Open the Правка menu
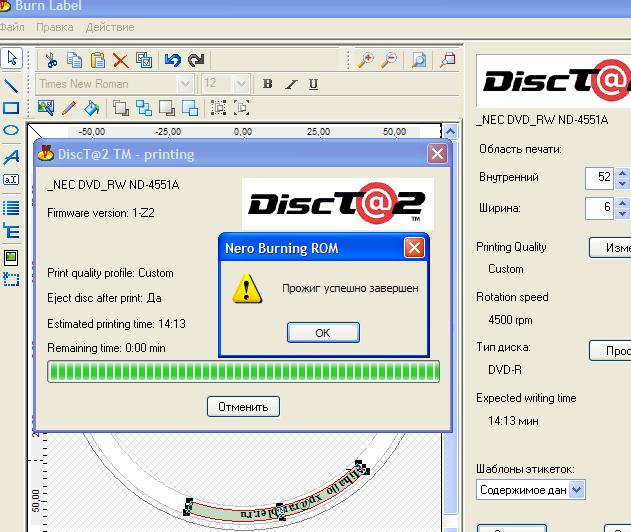This screenshot has height=532, width=631. pos(54,27)
